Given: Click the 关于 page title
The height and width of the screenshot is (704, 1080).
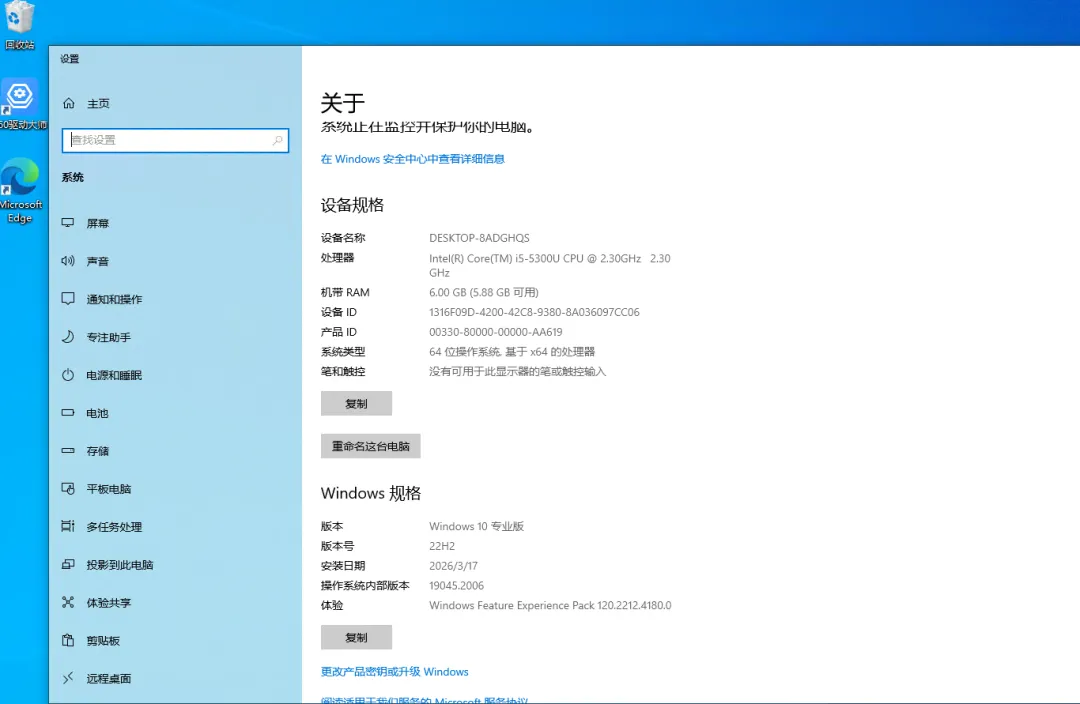Looking at the screenshot, I should pyautogui.click(x=342, y=103).
